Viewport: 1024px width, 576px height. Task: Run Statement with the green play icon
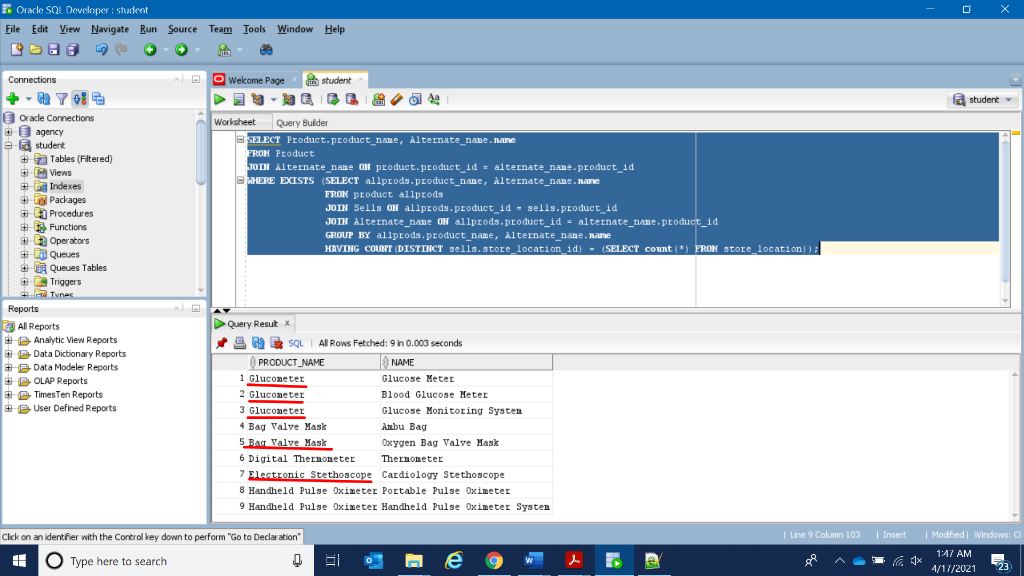pos(219,99)
